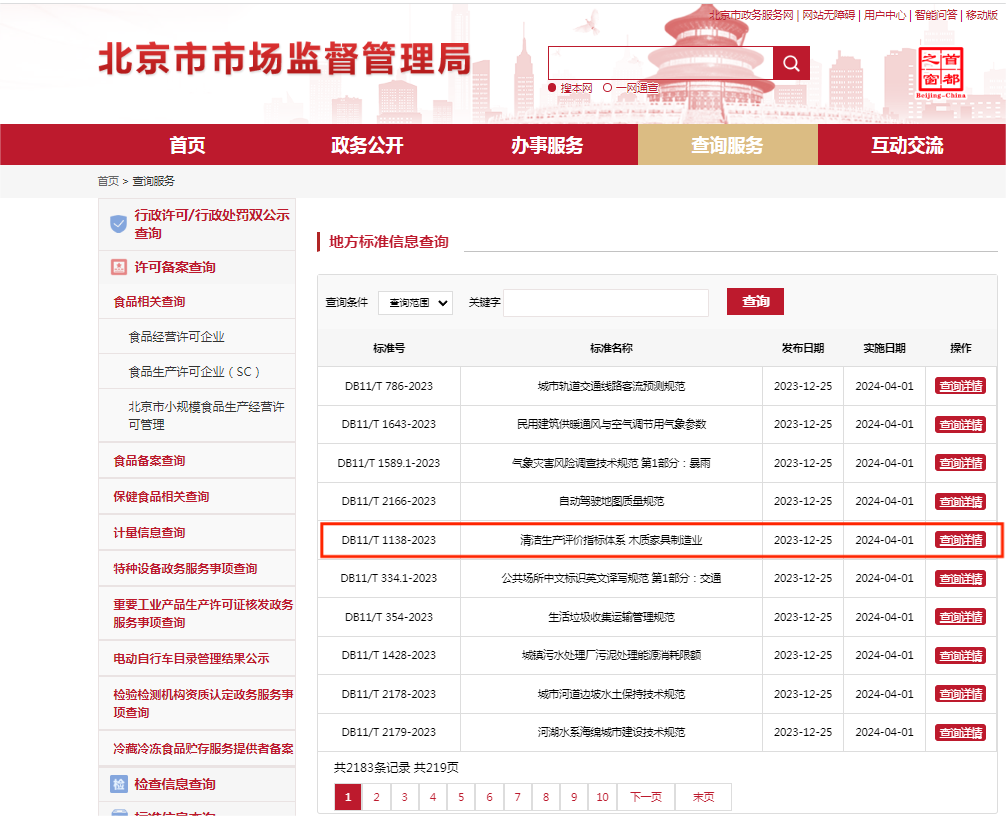1006x816 pixels.
Task: Click standard name 生活垃圾收集运输管理规范
Action: point(611,617)
